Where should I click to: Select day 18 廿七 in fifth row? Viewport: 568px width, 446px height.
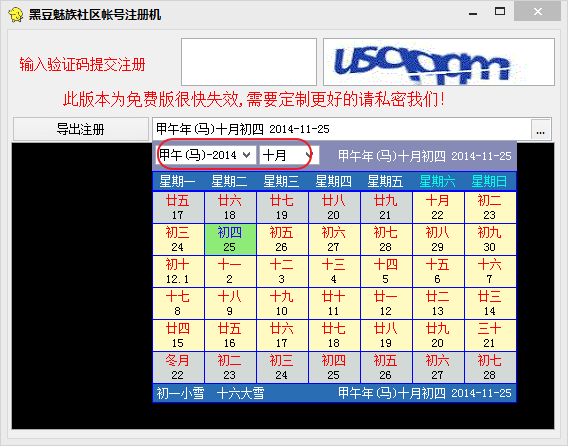coord(334,335)
